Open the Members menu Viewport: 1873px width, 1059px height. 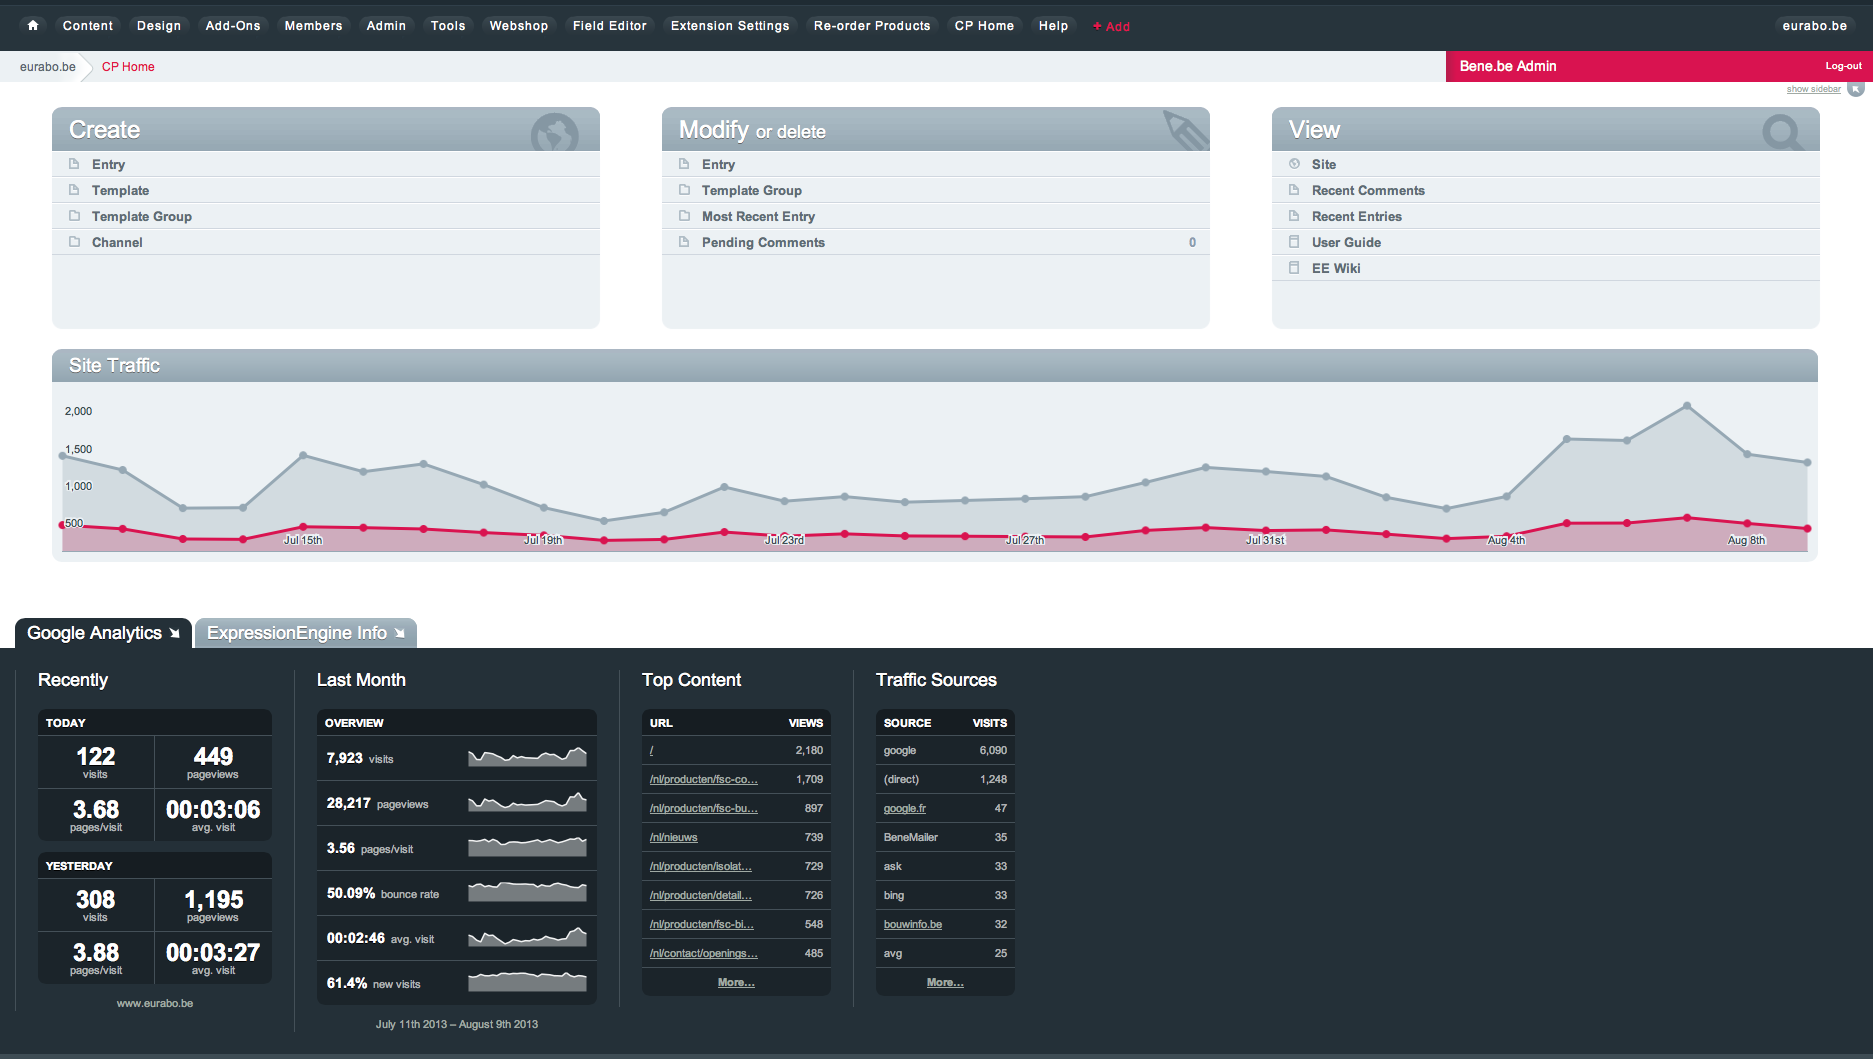pos(313,26)
